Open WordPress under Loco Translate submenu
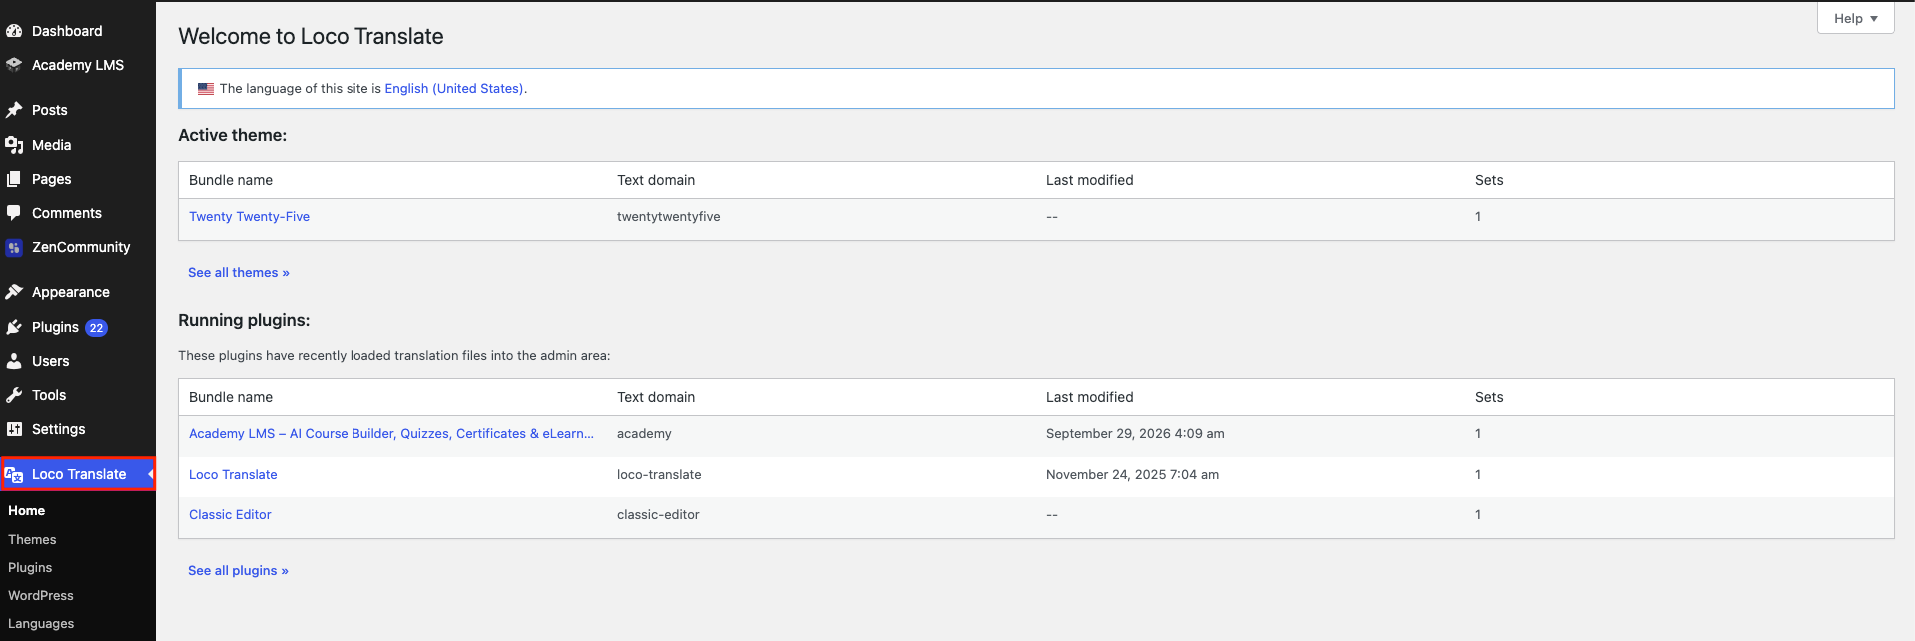Image resolution: width=1915 pixels, height=641 pixels. [x=41, y=596]
